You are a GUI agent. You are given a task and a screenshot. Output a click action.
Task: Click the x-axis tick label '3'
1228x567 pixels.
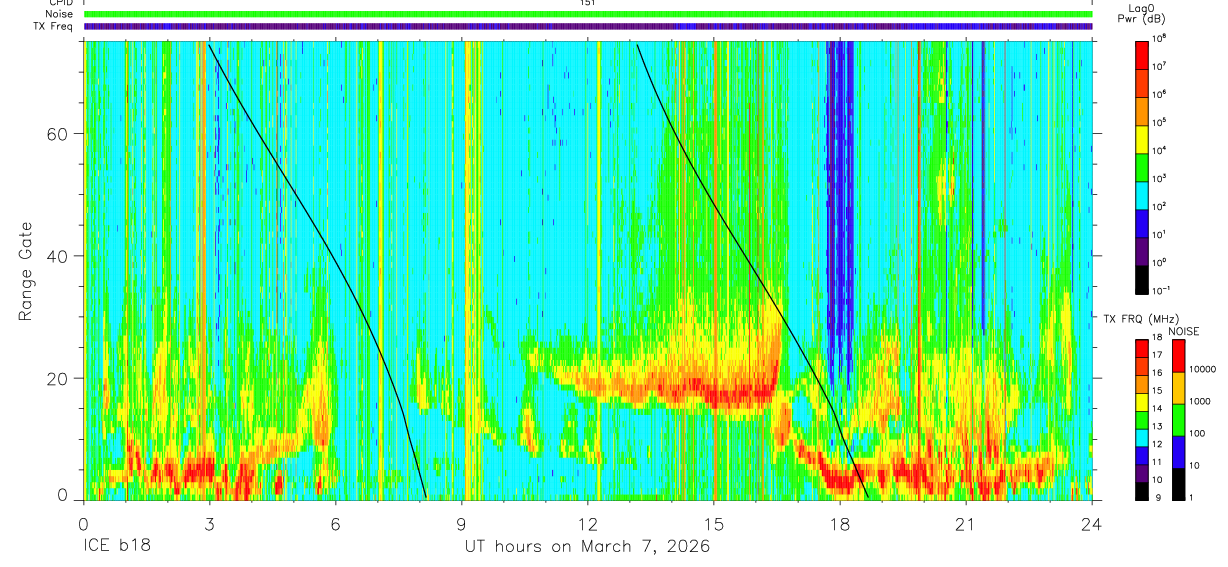tap(209, 523)
